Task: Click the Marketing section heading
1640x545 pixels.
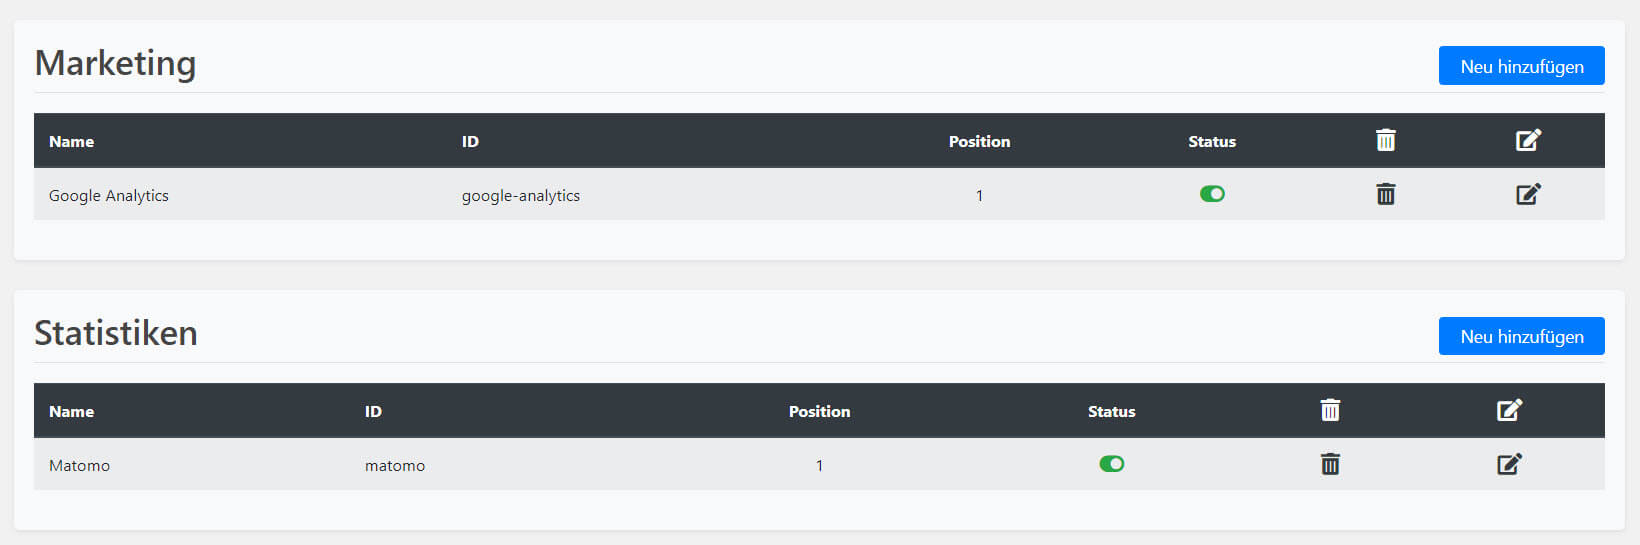Action: (115, 63)
